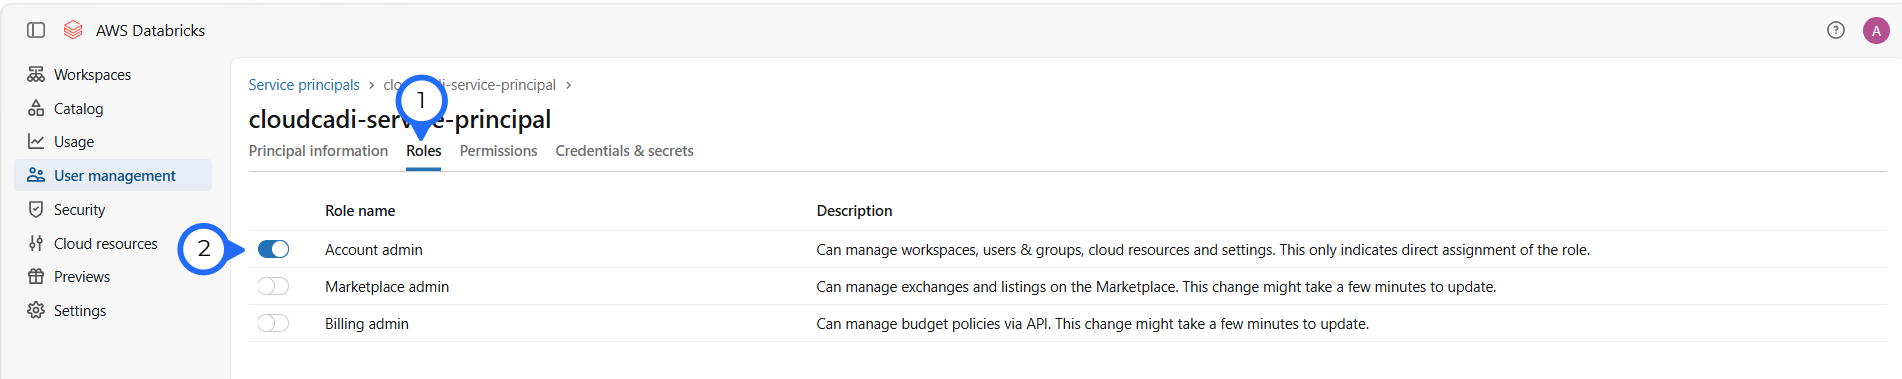Click Marketplace admin description text
Image resolution: width=1902 pixels, height=379 pixels.
point(1156,287)
